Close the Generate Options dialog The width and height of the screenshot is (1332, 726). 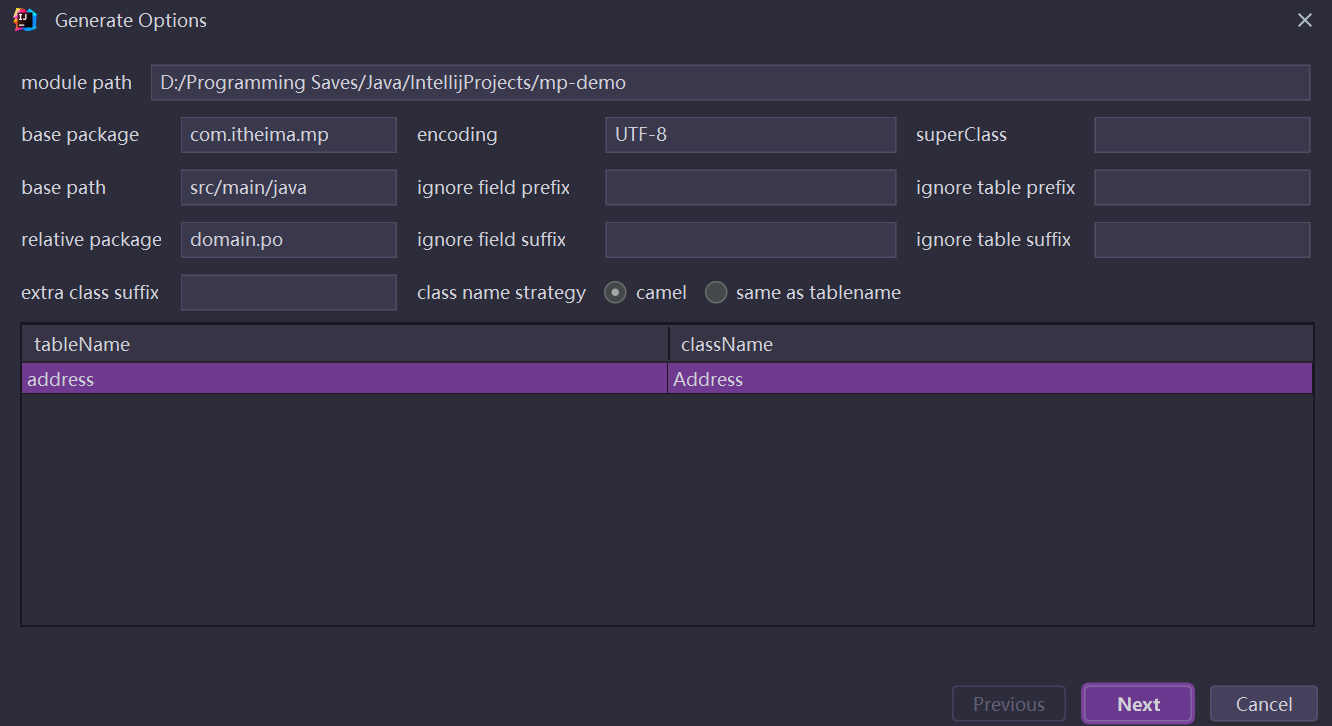coord(1304,20)
